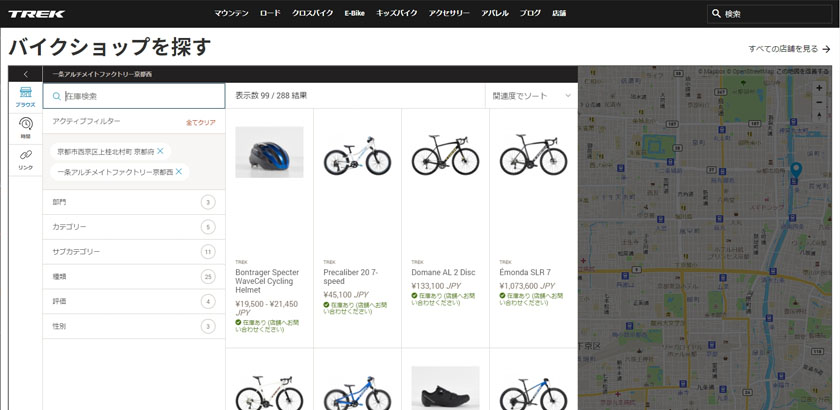
Task: Click arrow next to すべての店舗を見る
Action: tap(827, 49)
